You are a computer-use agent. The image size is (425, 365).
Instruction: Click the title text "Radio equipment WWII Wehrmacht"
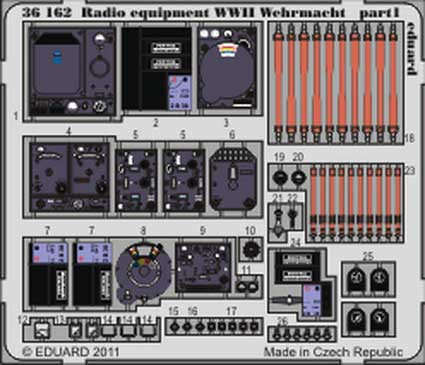(x=213, y=13)
